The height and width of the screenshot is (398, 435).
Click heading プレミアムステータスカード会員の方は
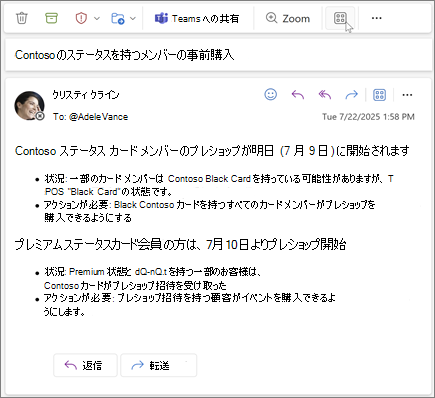pyautogui.click(x=180, y=245)
